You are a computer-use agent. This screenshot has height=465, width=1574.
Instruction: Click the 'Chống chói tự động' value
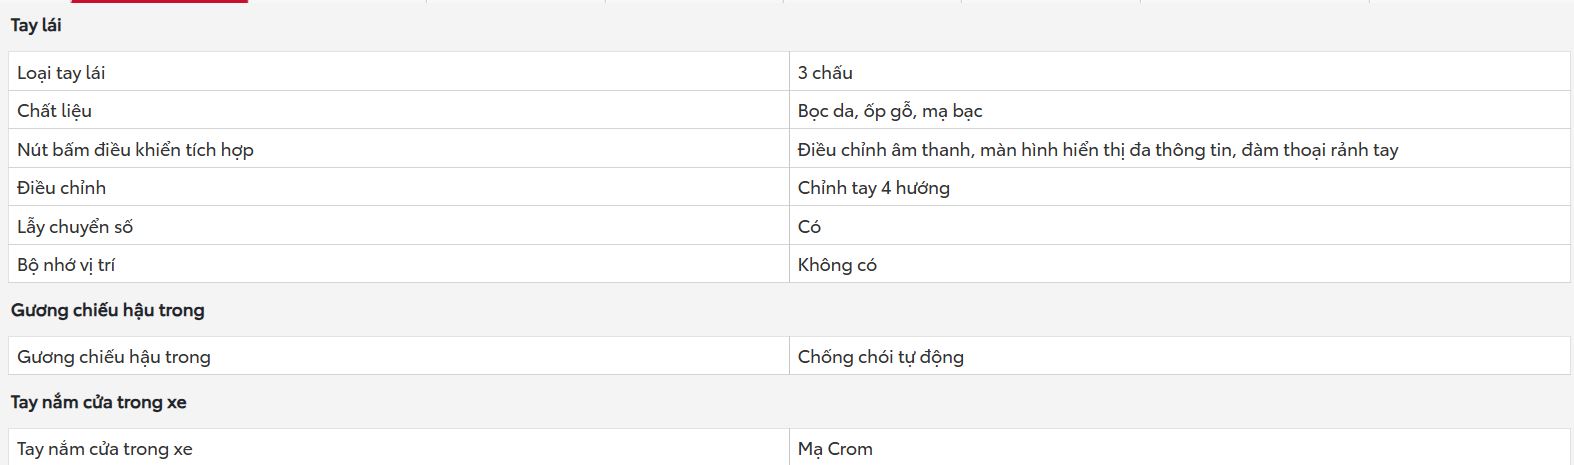click(881, 357)
